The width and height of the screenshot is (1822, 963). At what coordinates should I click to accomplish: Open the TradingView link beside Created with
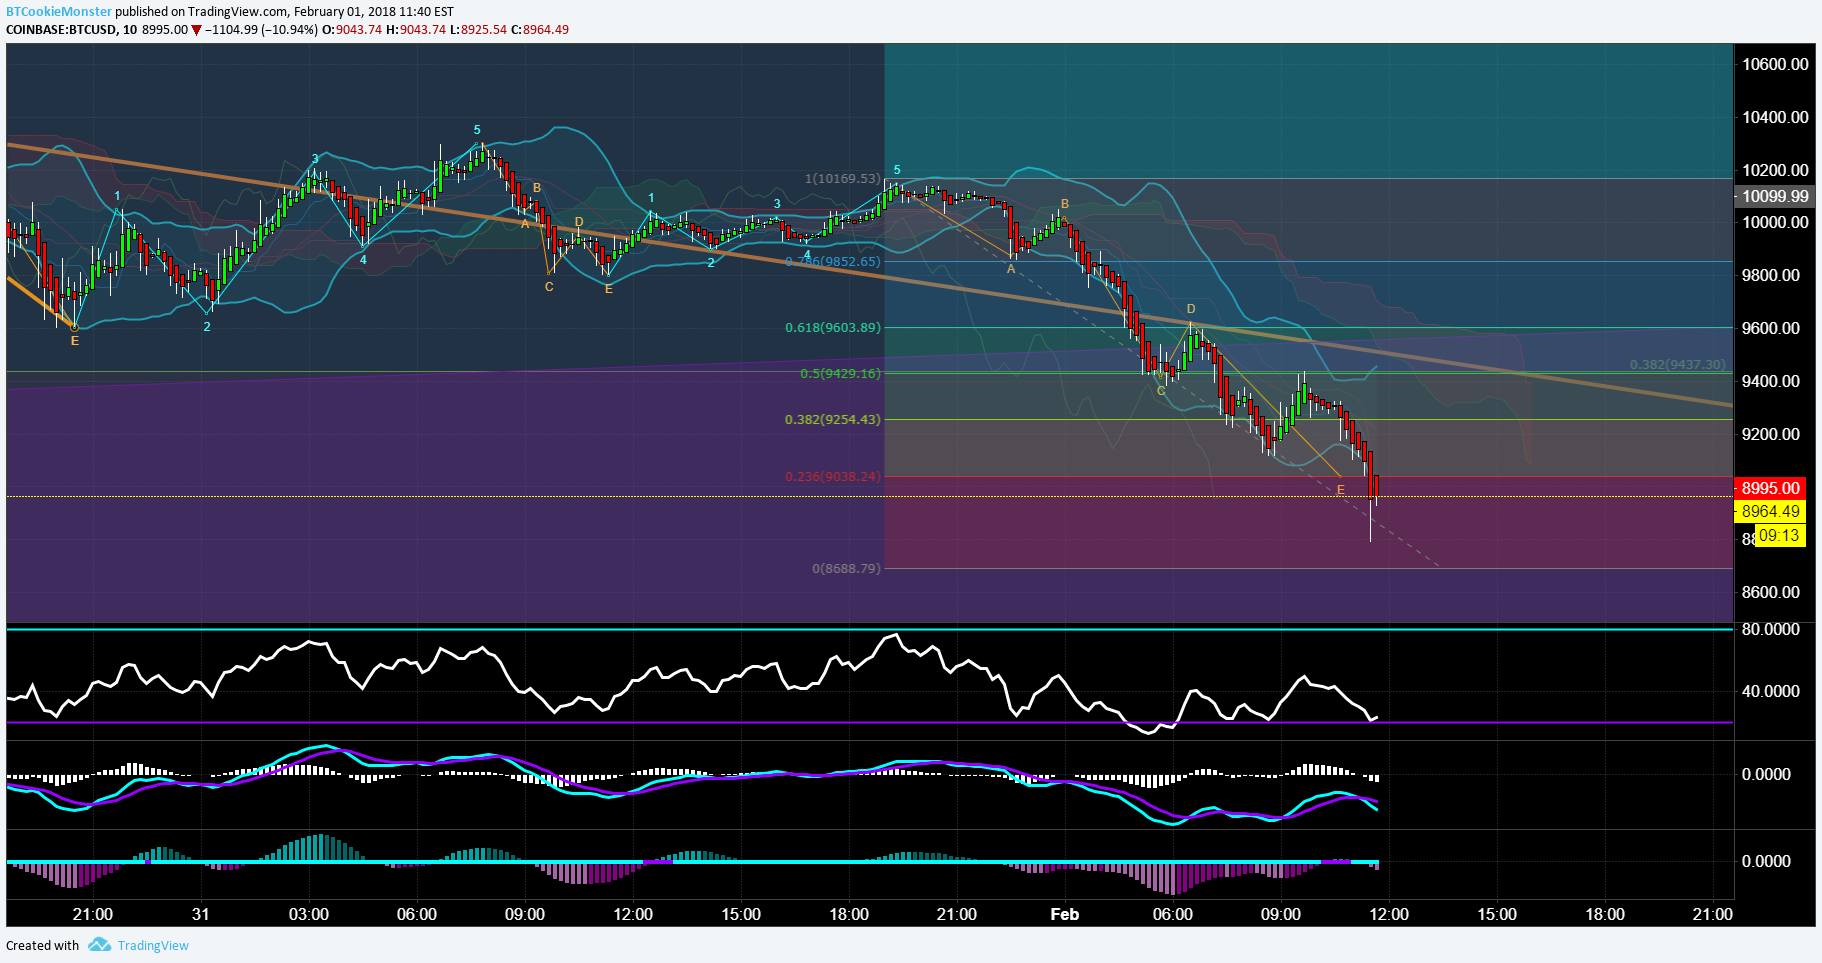[x=153, y=946]
